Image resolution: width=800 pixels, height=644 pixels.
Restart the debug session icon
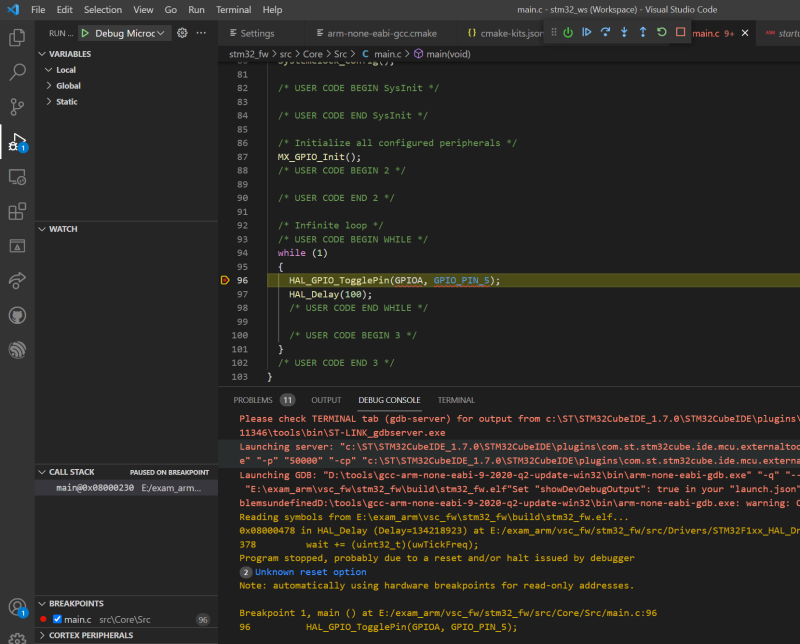(661, 32)
